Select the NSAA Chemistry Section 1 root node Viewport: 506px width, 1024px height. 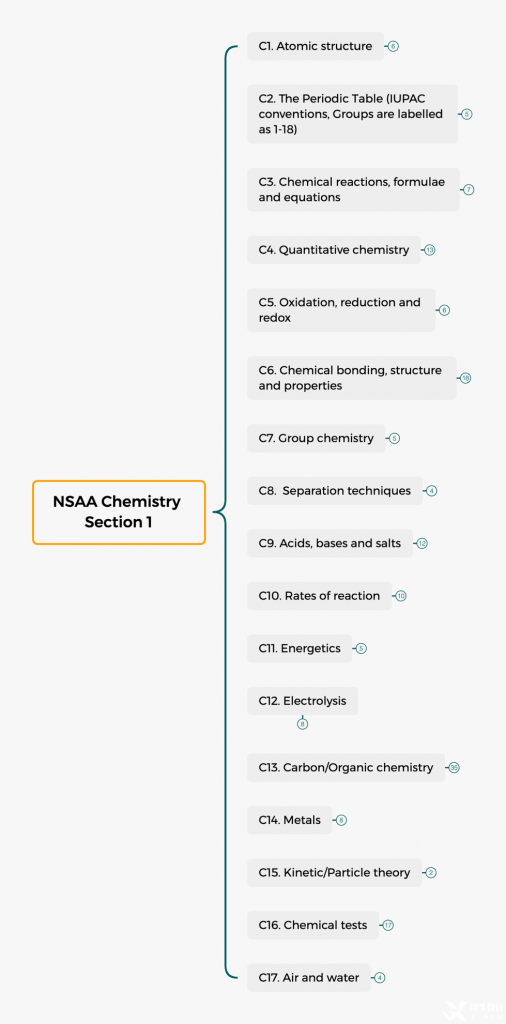(119, 513)
